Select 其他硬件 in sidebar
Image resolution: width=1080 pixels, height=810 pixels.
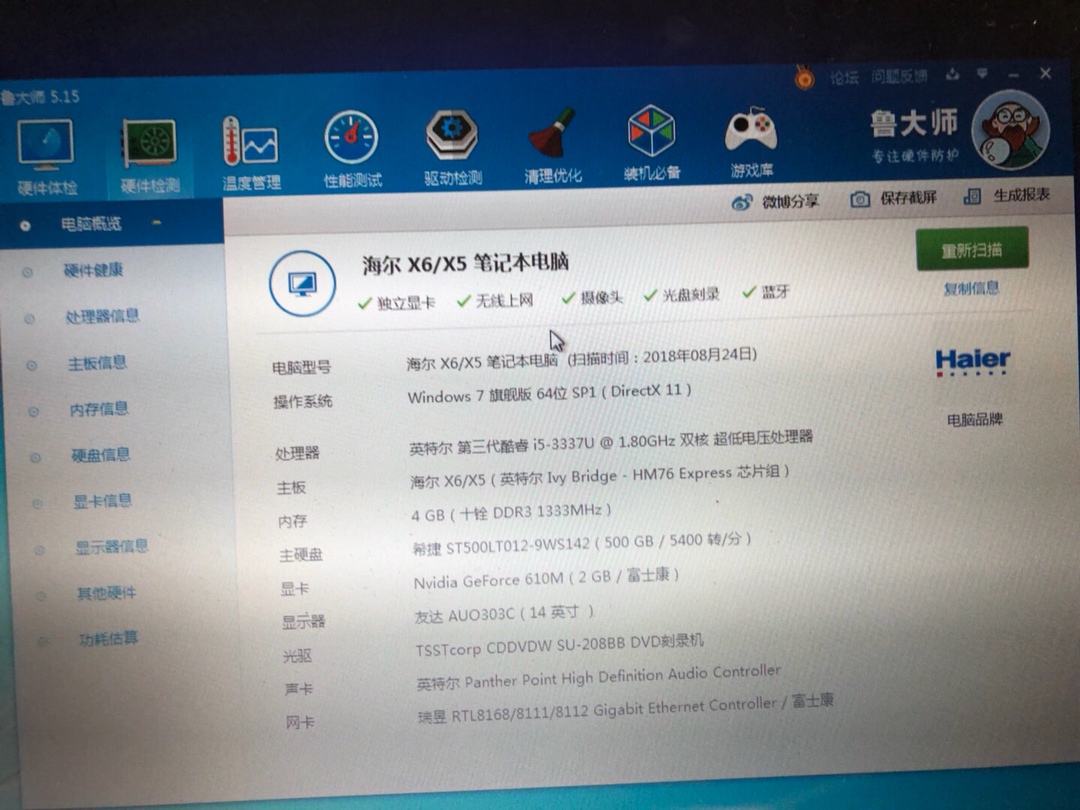(x=106, y=593)
